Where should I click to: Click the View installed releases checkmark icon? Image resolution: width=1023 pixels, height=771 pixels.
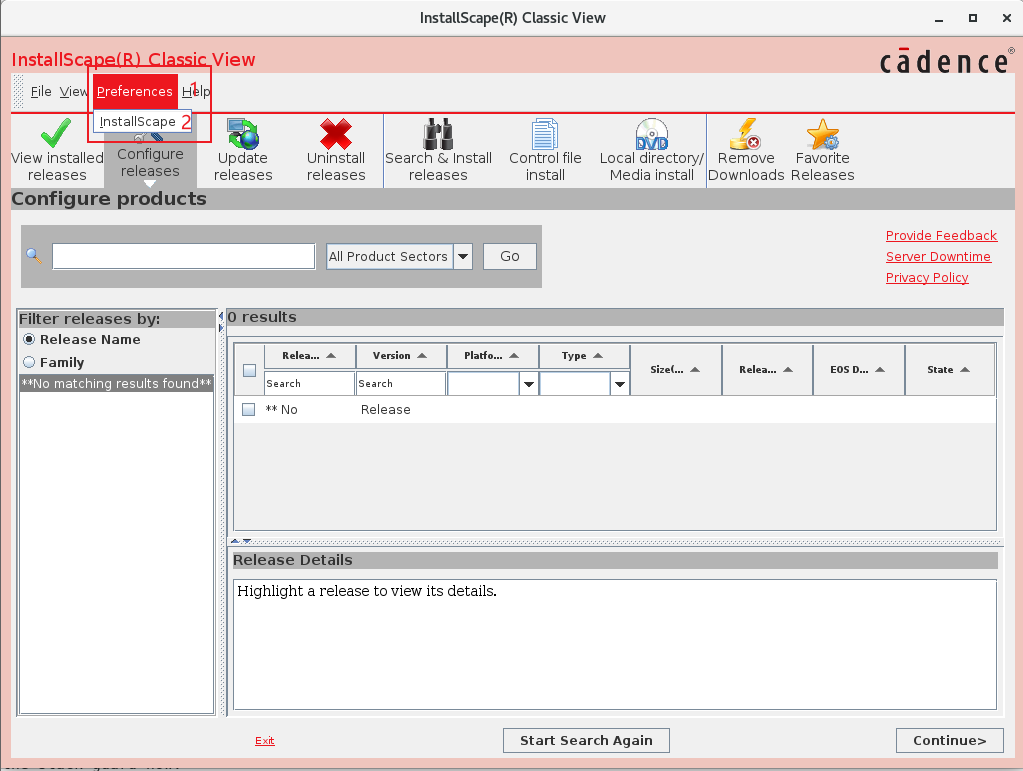pos(56,133)
